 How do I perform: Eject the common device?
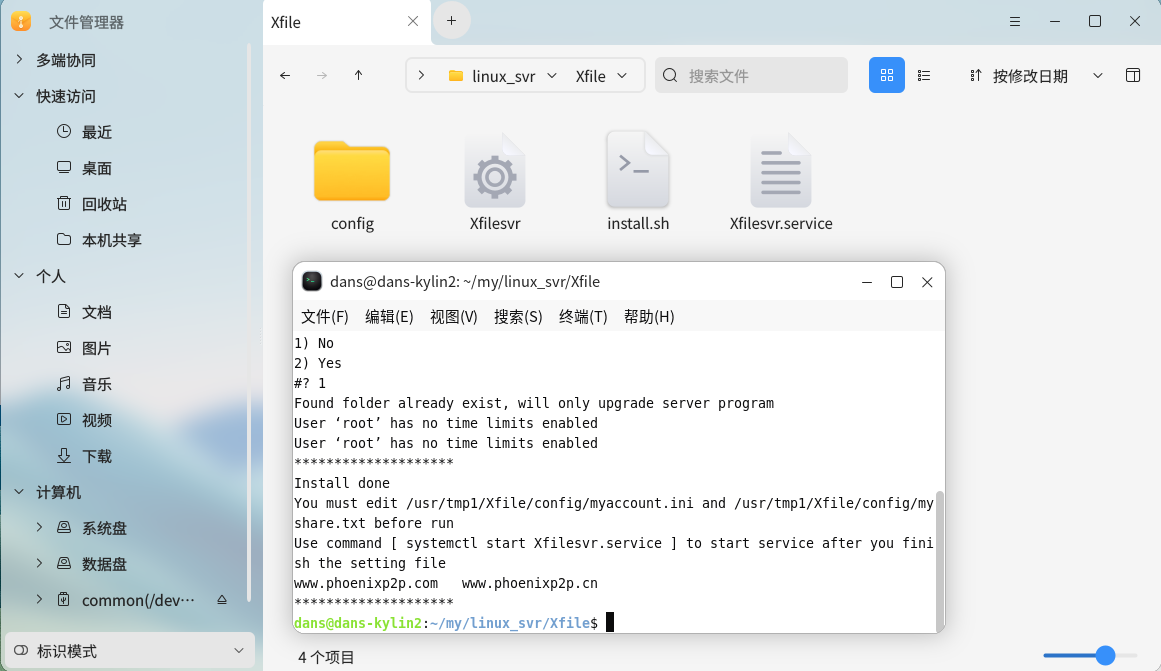click(222, 600)
